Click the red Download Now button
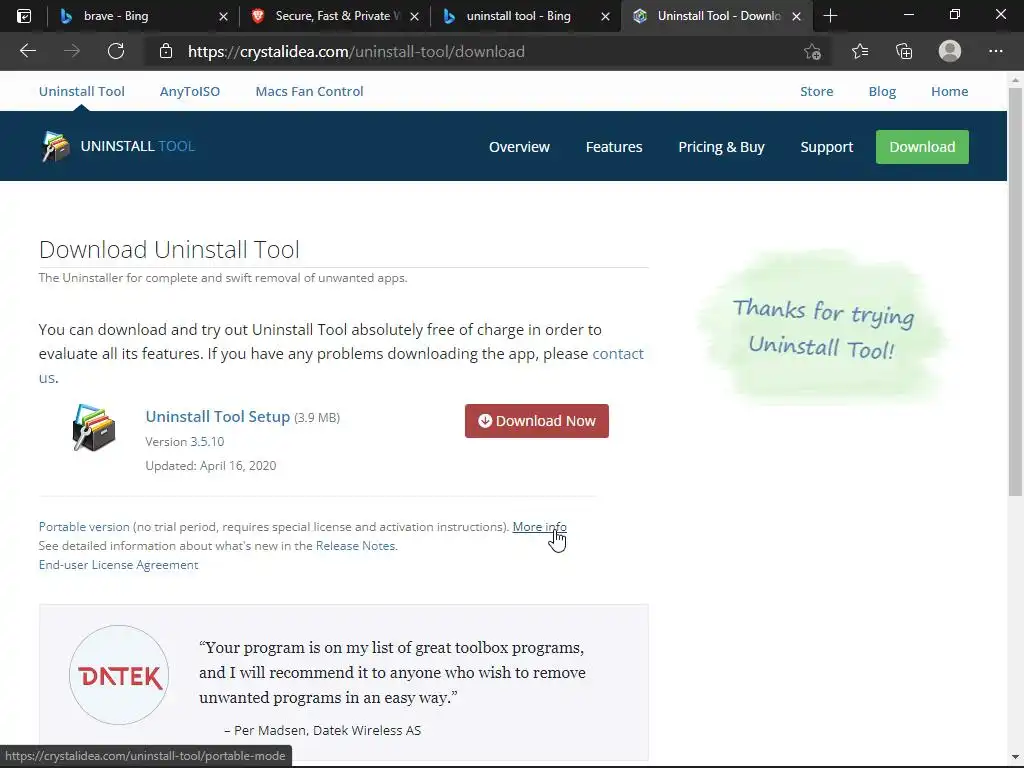This screenshot has height=768, width=1024. pos(537,421)
